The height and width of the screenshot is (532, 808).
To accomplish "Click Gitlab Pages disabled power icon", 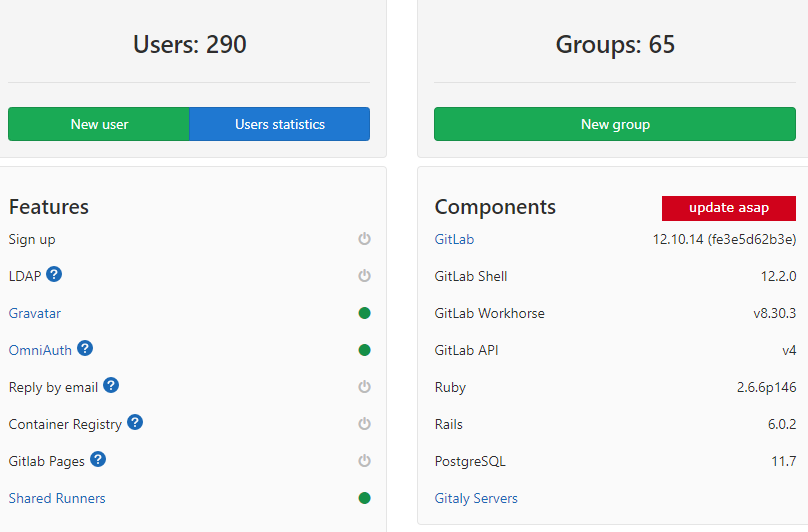I will [364, 461].
